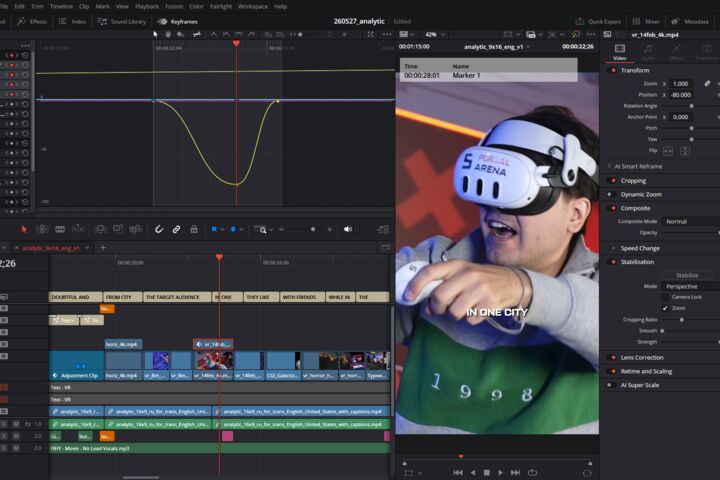
Task: Click the Stop playback button under viewer
Action: click(487, 472)
